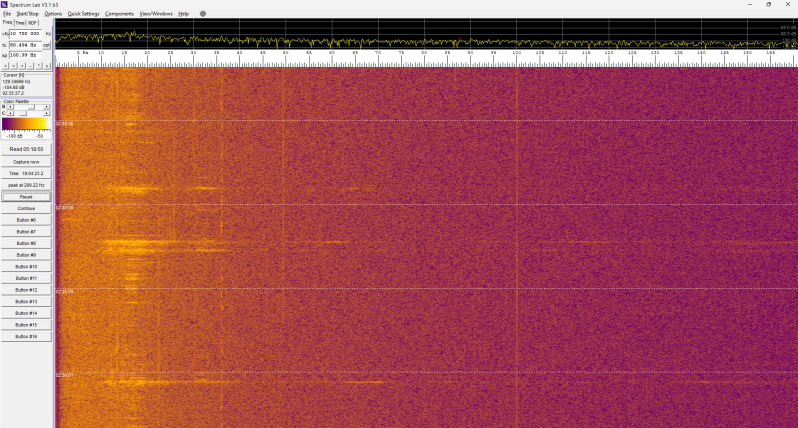Click Button #10
Screen dimensions: 798x428
point(26,267)
